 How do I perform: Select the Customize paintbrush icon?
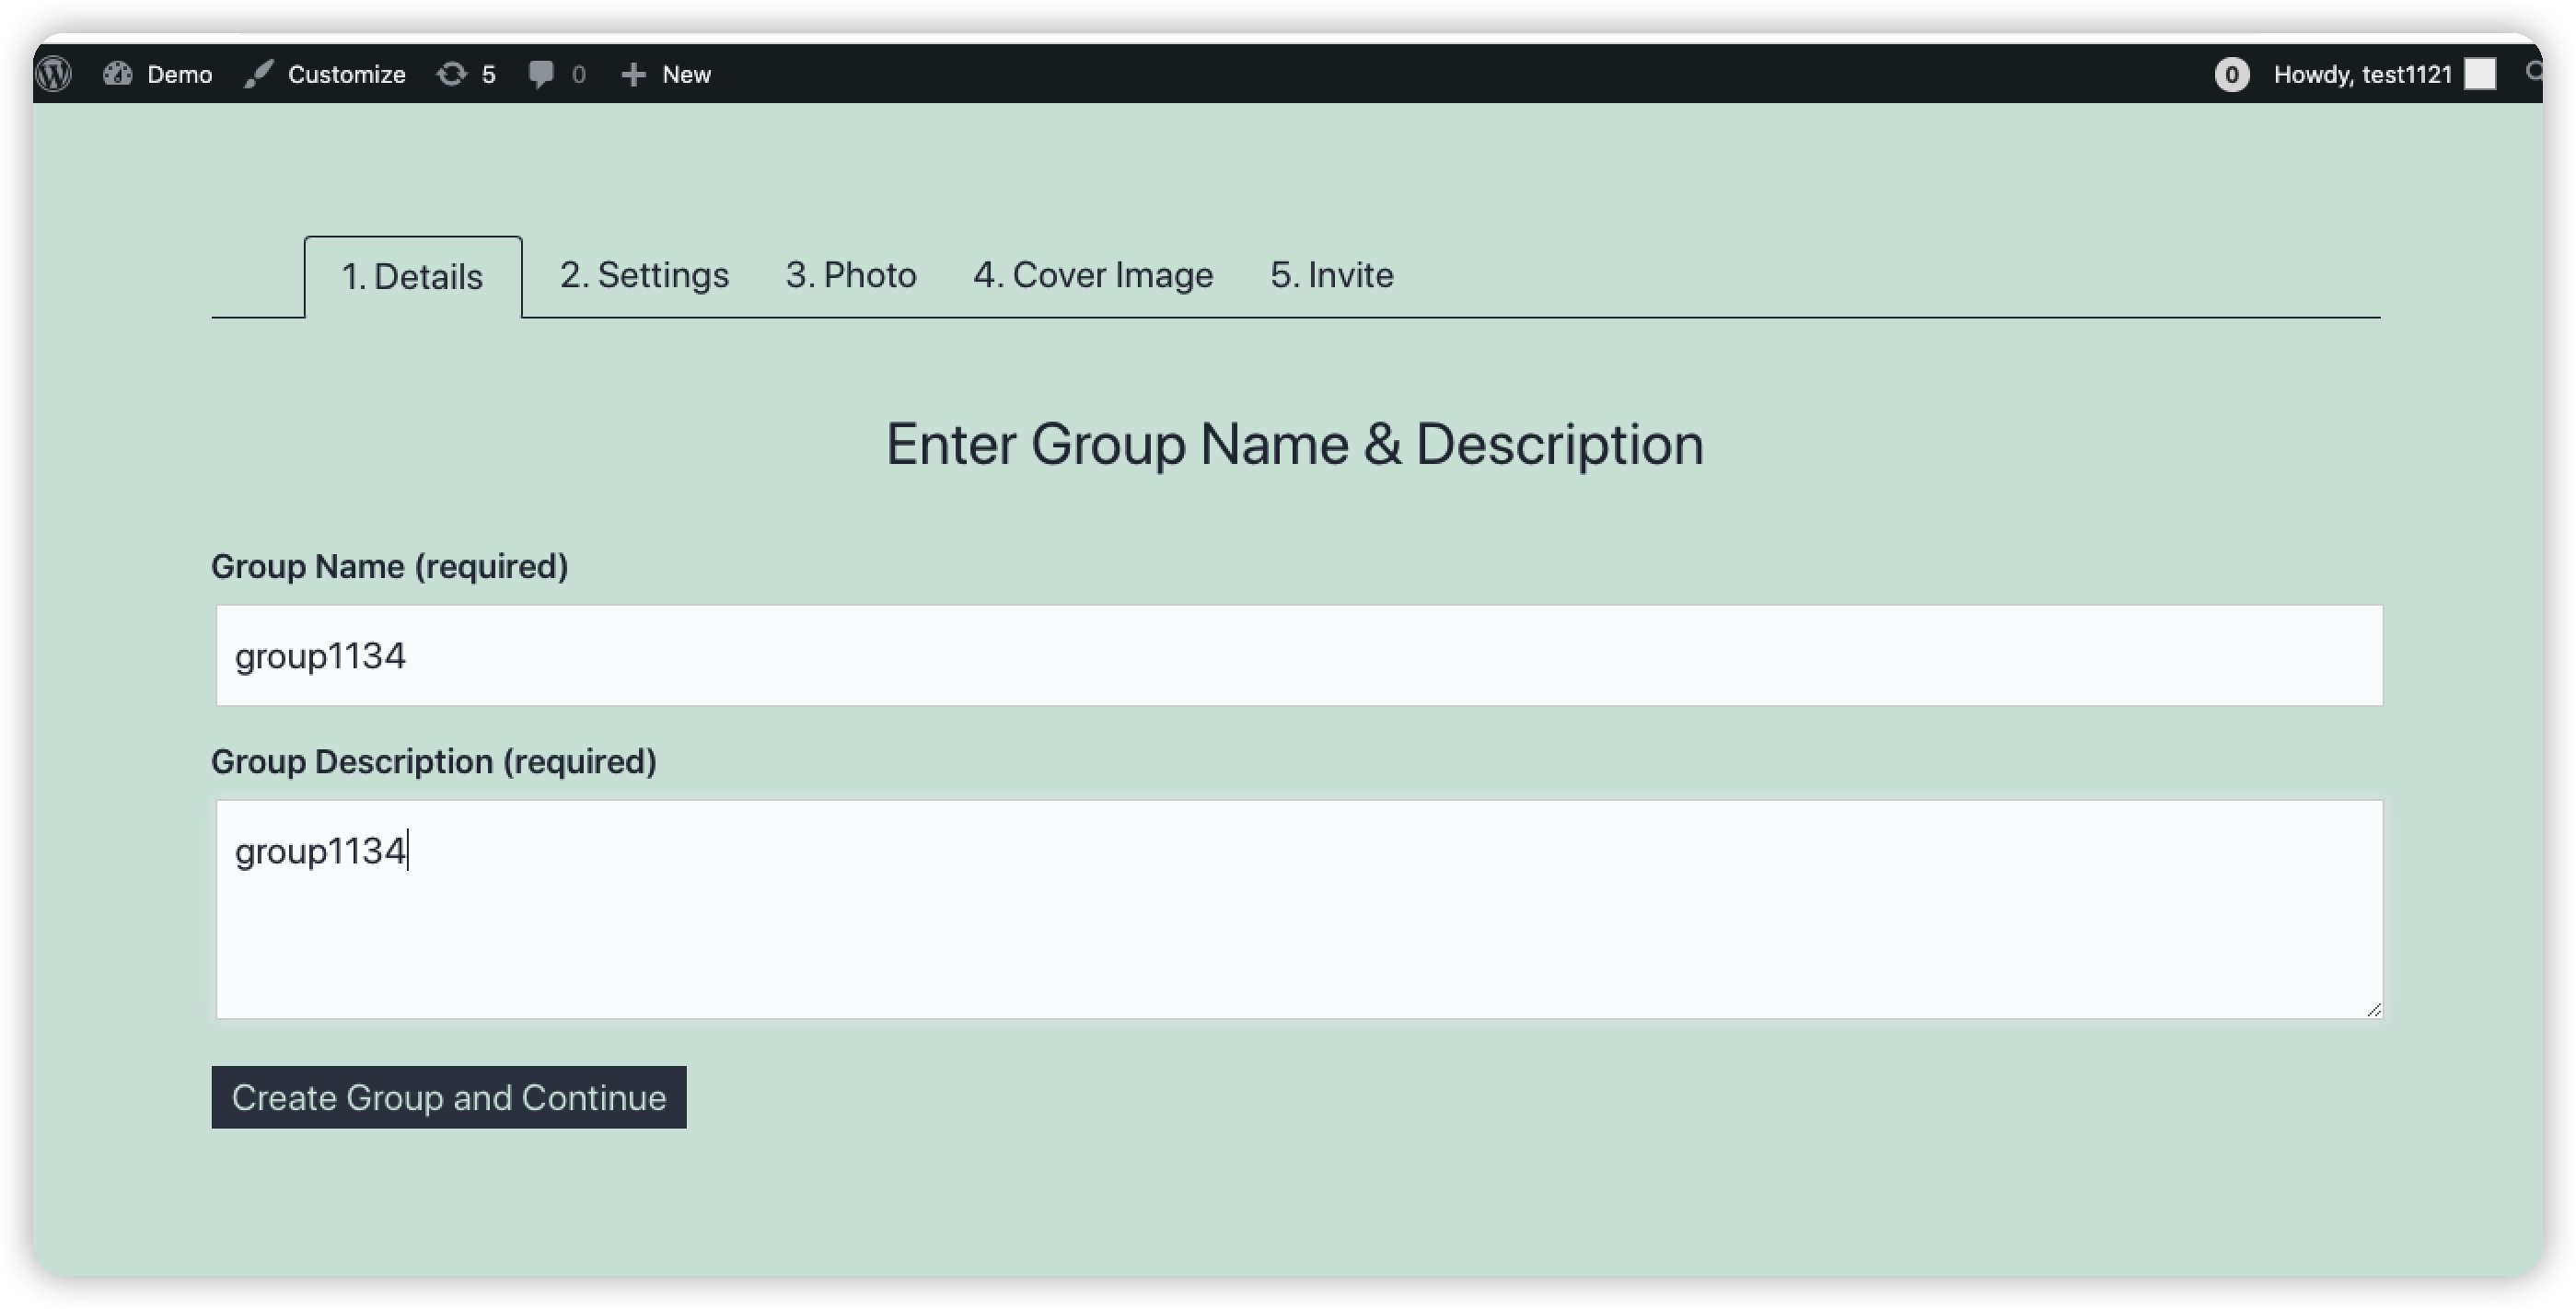(x=259, y=73)
